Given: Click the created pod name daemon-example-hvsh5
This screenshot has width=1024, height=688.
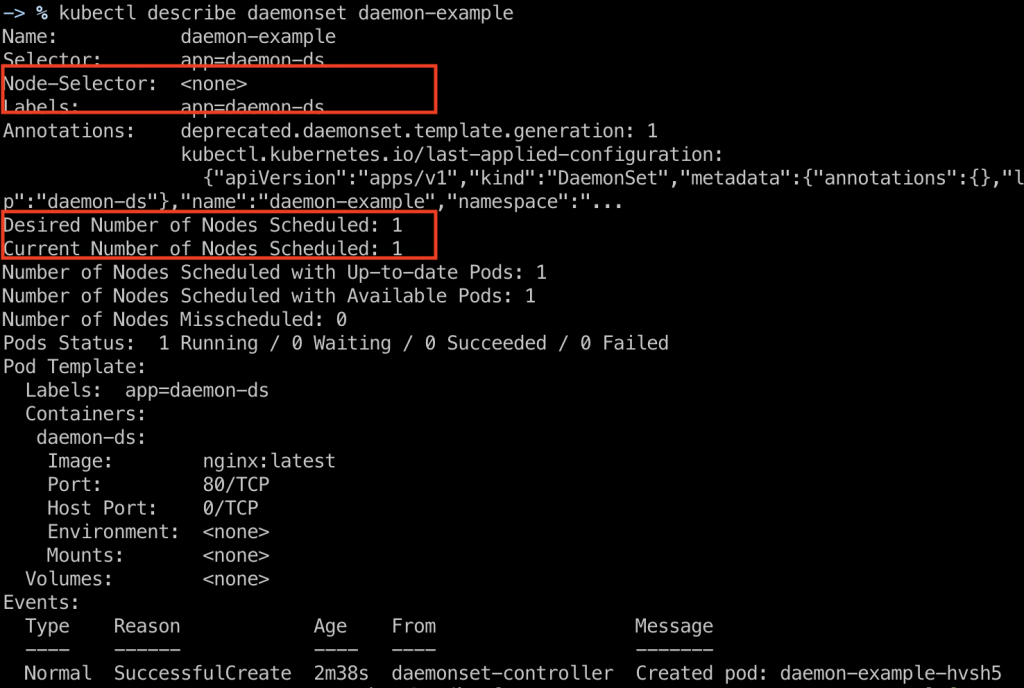Looking at the screenshot, I should click(x=889, y=673).
